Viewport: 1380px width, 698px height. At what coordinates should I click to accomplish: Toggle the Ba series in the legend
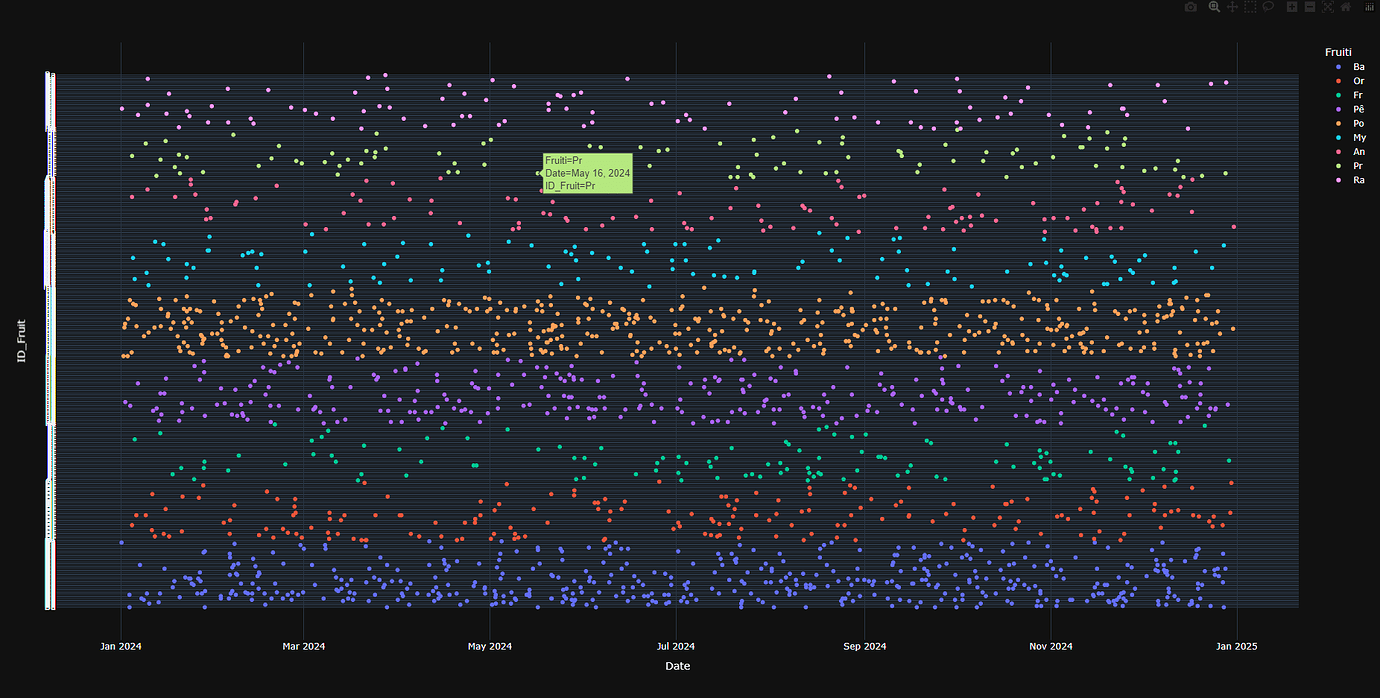coord(1359,67)
